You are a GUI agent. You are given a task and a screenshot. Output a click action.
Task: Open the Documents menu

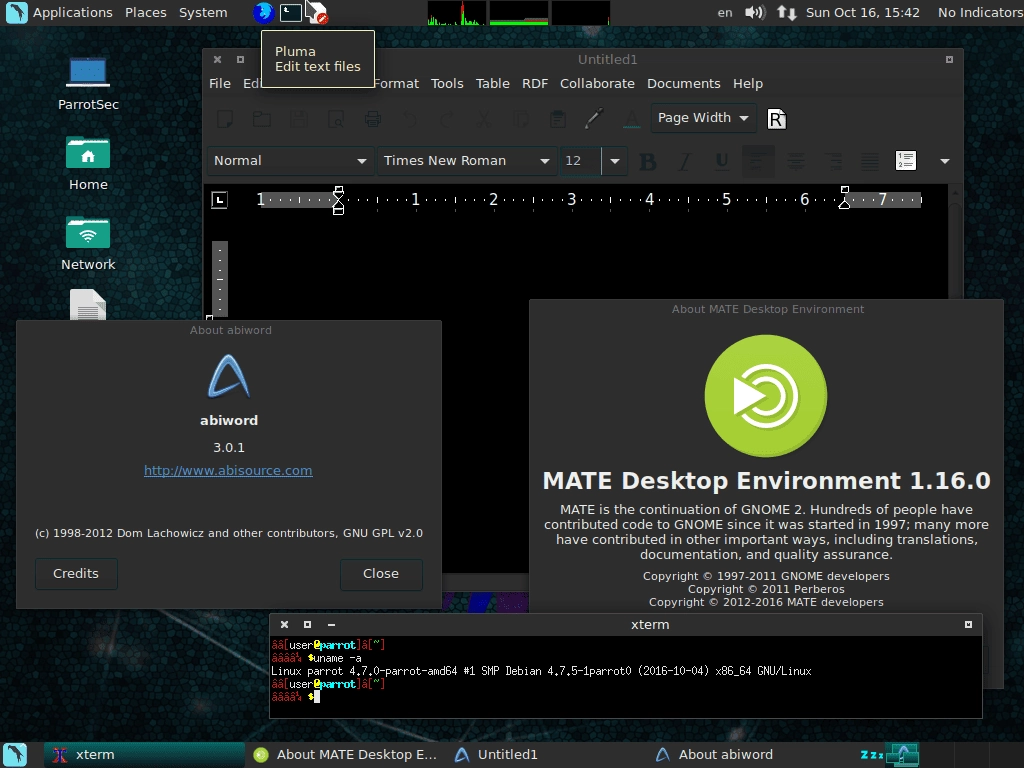click(684, 84)
